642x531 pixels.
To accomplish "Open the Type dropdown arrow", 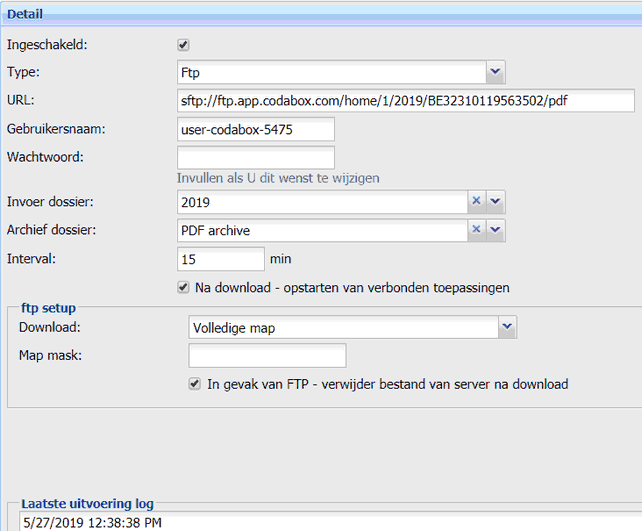I will pos(495,72).
